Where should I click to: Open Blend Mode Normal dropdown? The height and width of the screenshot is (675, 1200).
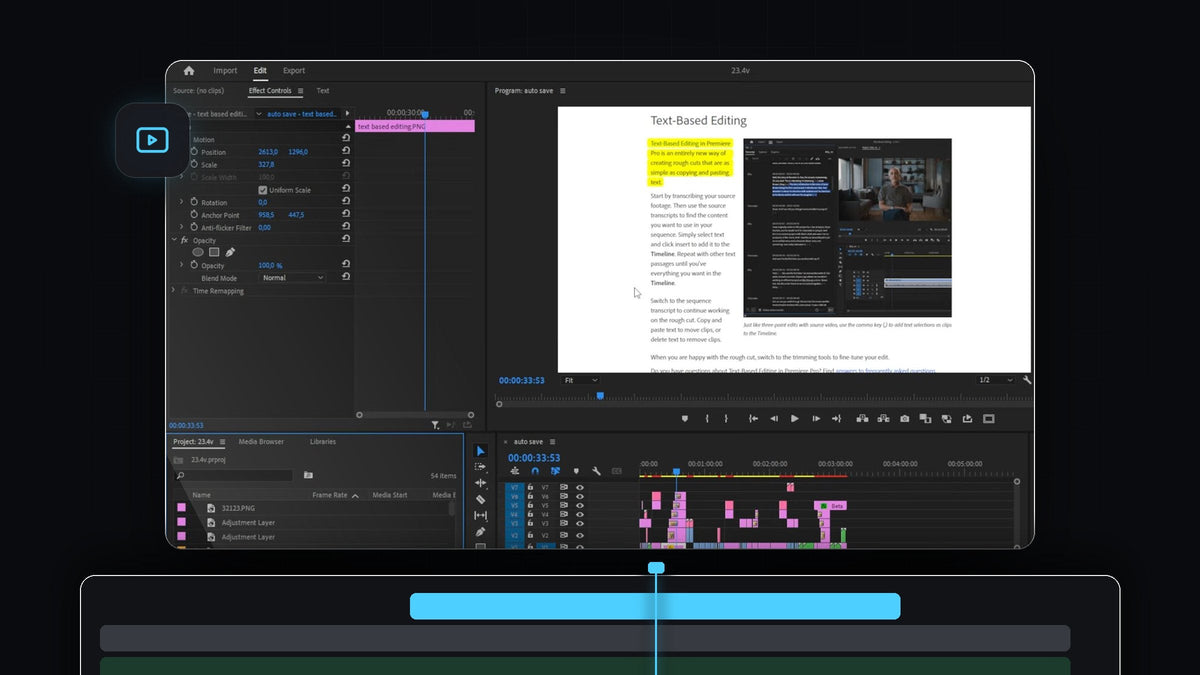(x=292, y=278)
